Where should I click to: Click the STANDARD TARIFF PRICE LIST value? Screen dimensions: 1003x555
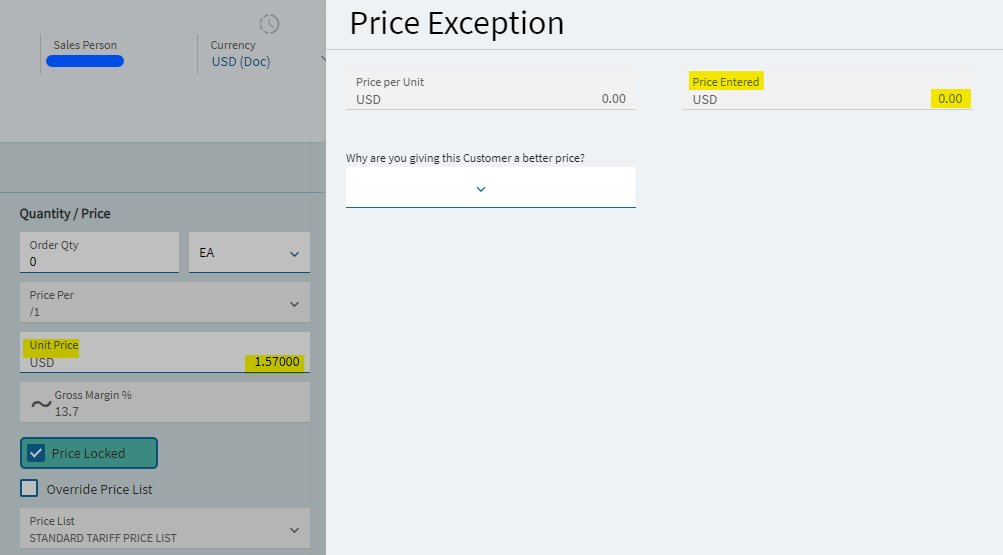105,538
